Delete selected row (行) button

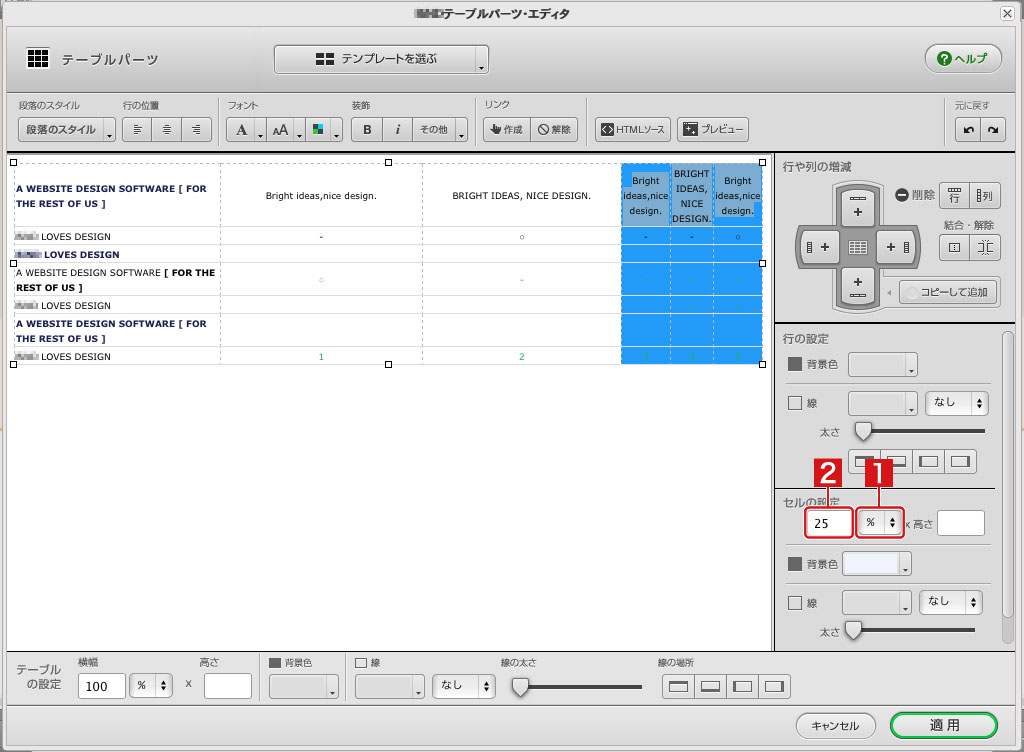point(954,195)
